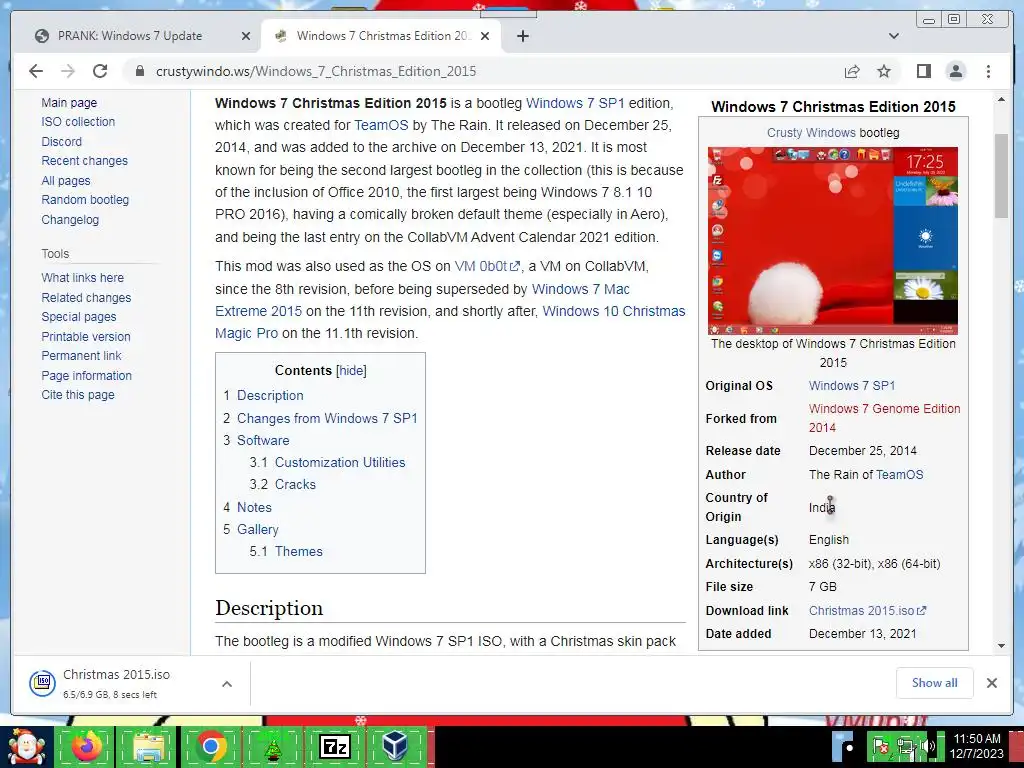Jump to 4 Notes section
Viewport: 1024px width, 768px height.
(247, 507)
